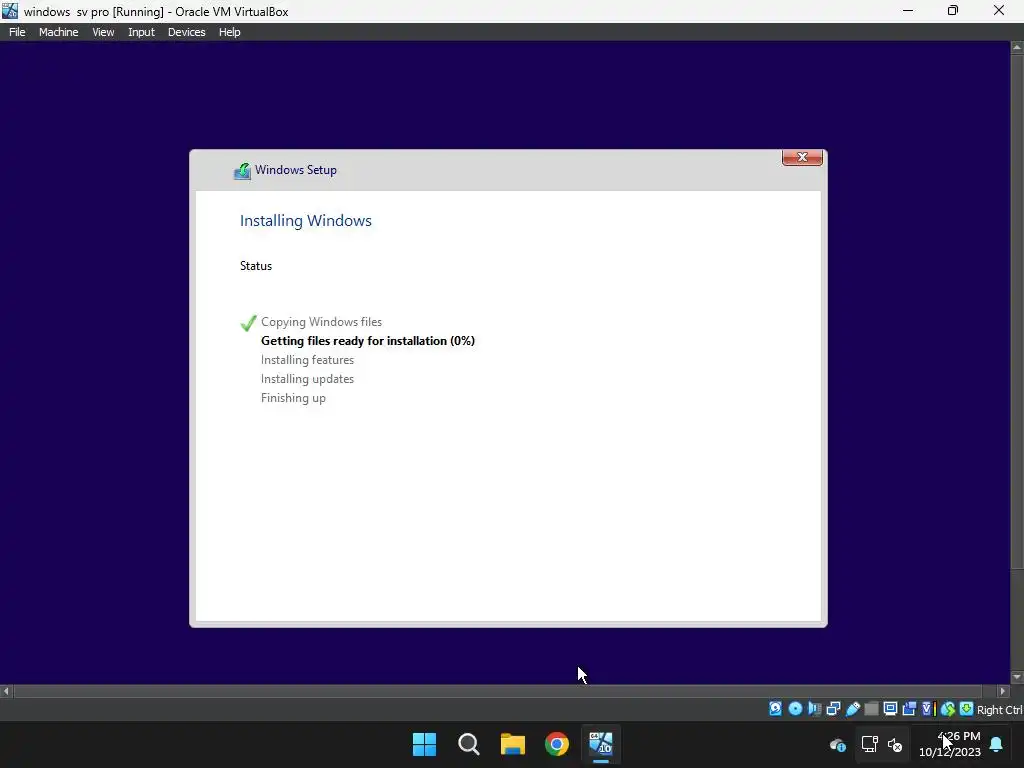Click 'Copying Windows files' step text
This screenshot has width=1024, height=768.
(321, 322)
